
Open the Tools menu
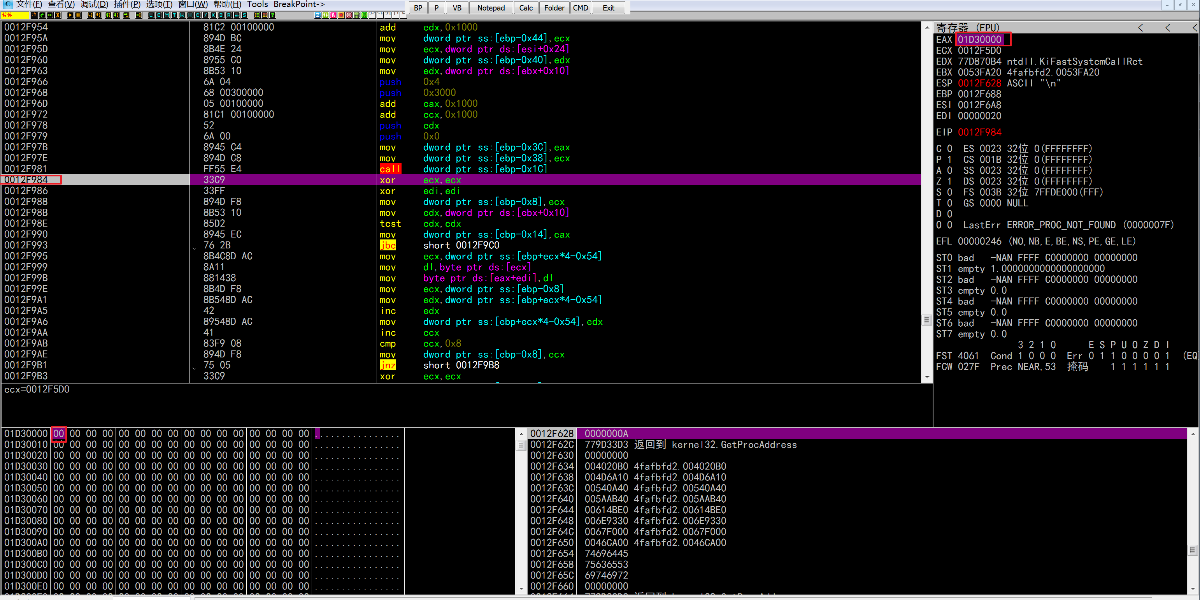click(258, 5)
